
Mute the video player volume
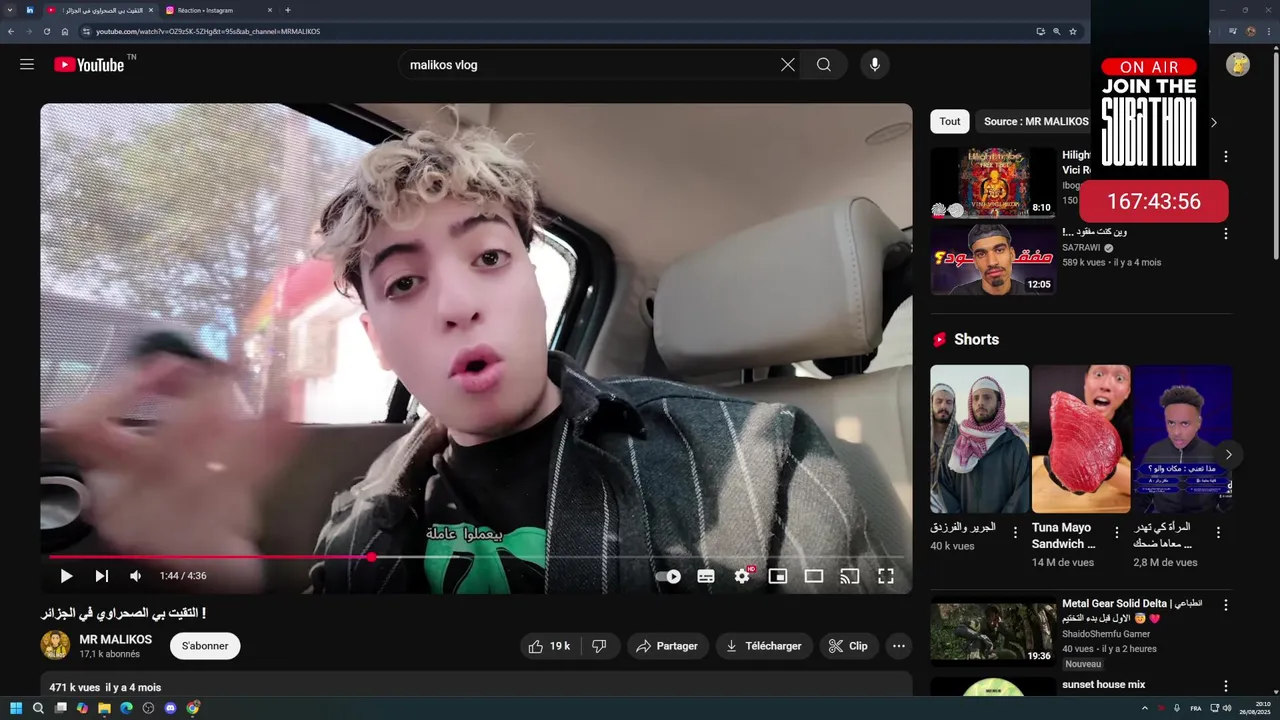(x=135, y=576)
